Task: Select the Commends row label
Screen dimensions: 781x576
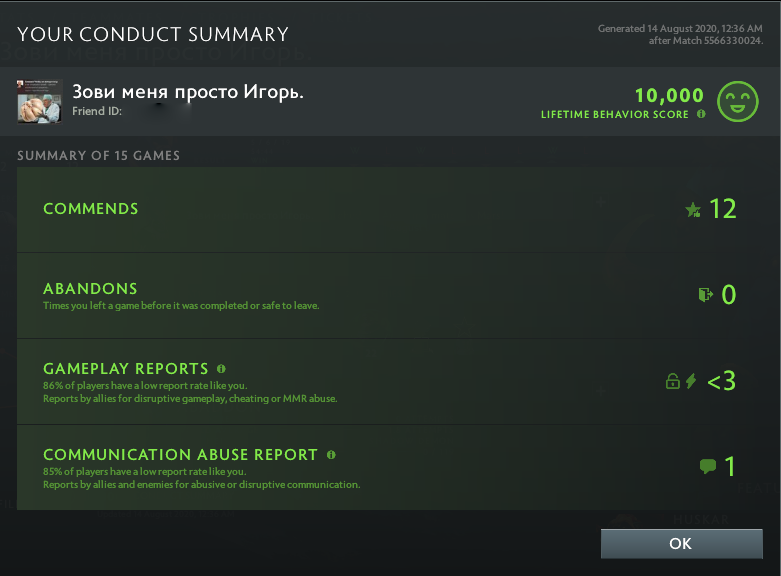Action: 91,209
